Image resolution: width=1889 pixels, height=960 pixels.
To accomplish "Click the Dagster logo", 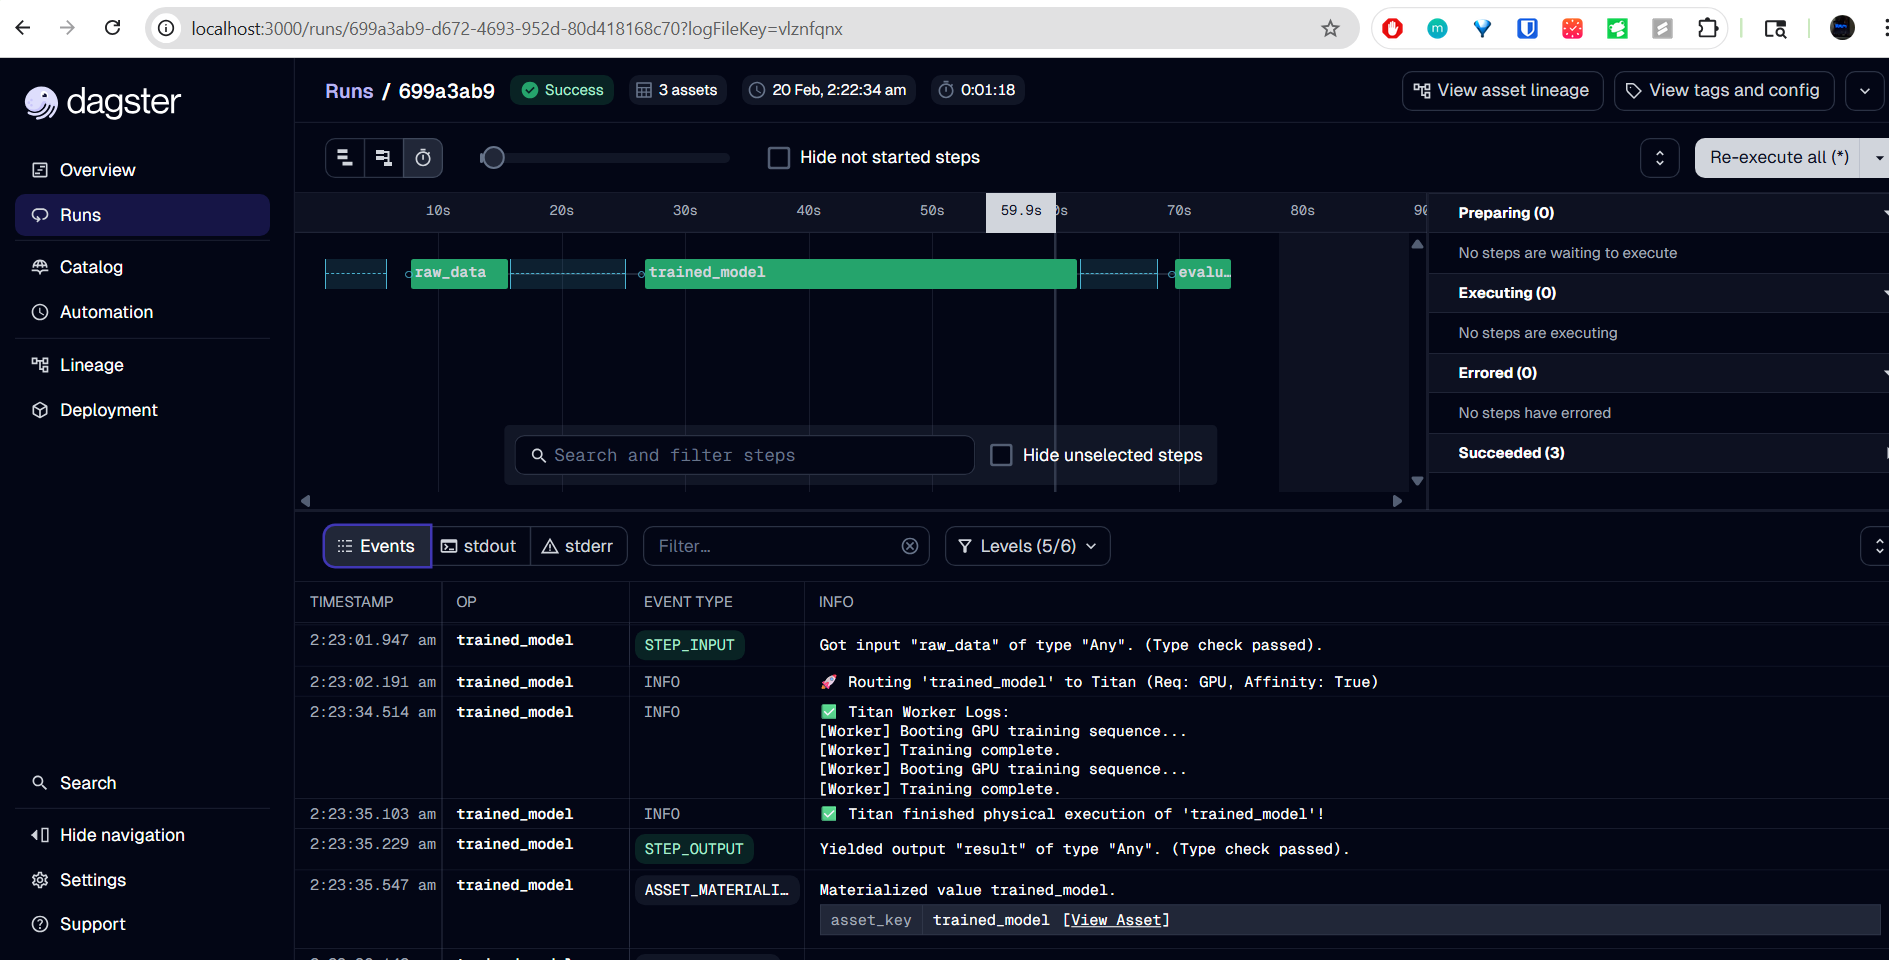I will (x=103, y=102).
